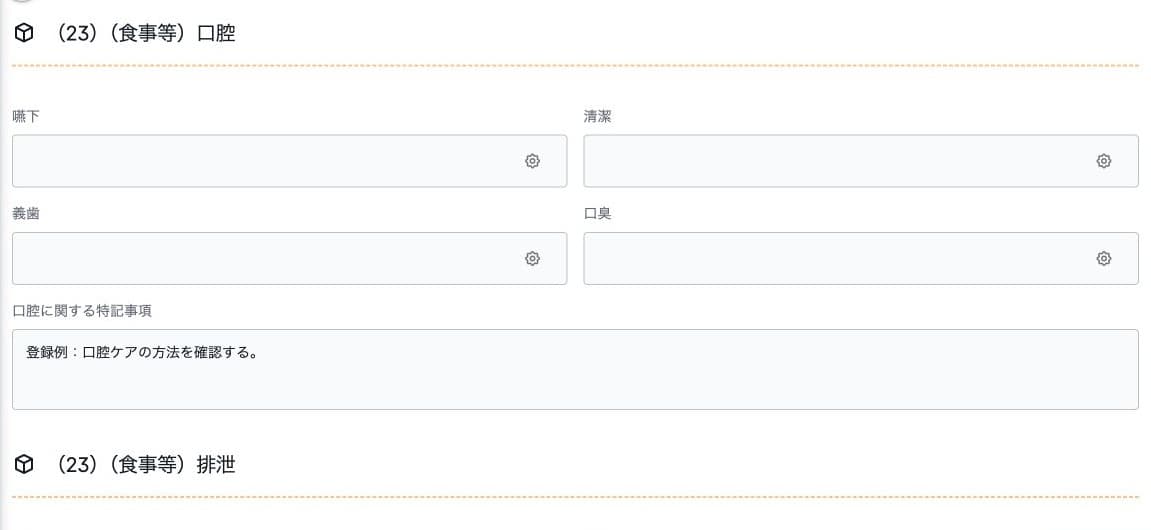Select the 義歯 input box

point(289,258)
